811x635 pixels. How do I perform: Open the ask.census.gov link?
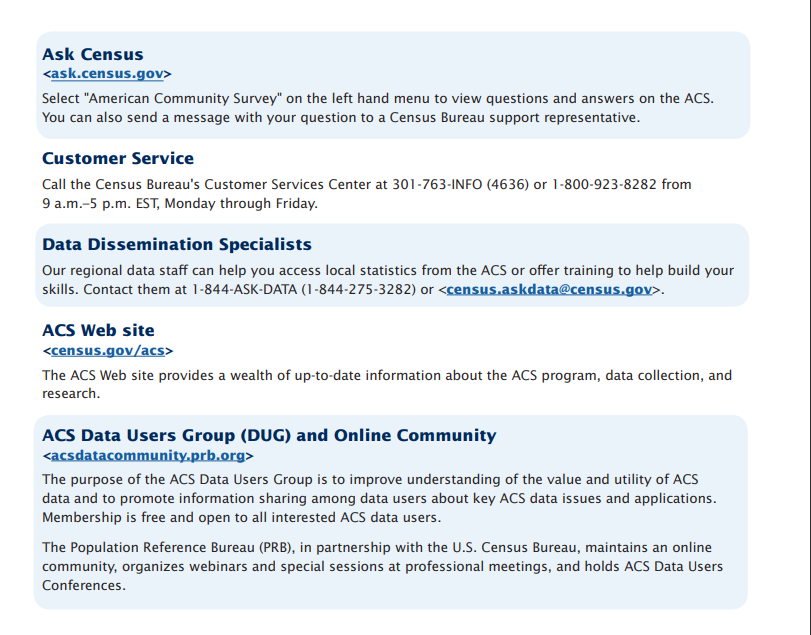coord(107,74)
